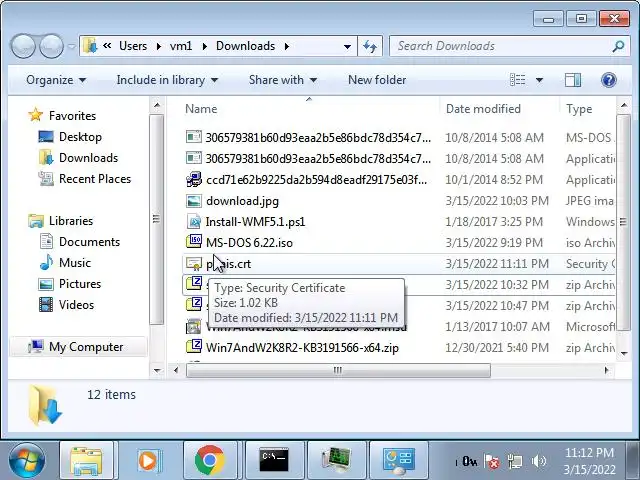Open the Share with menu
Screen dimensions: 640x480
[x=283, y=80]
